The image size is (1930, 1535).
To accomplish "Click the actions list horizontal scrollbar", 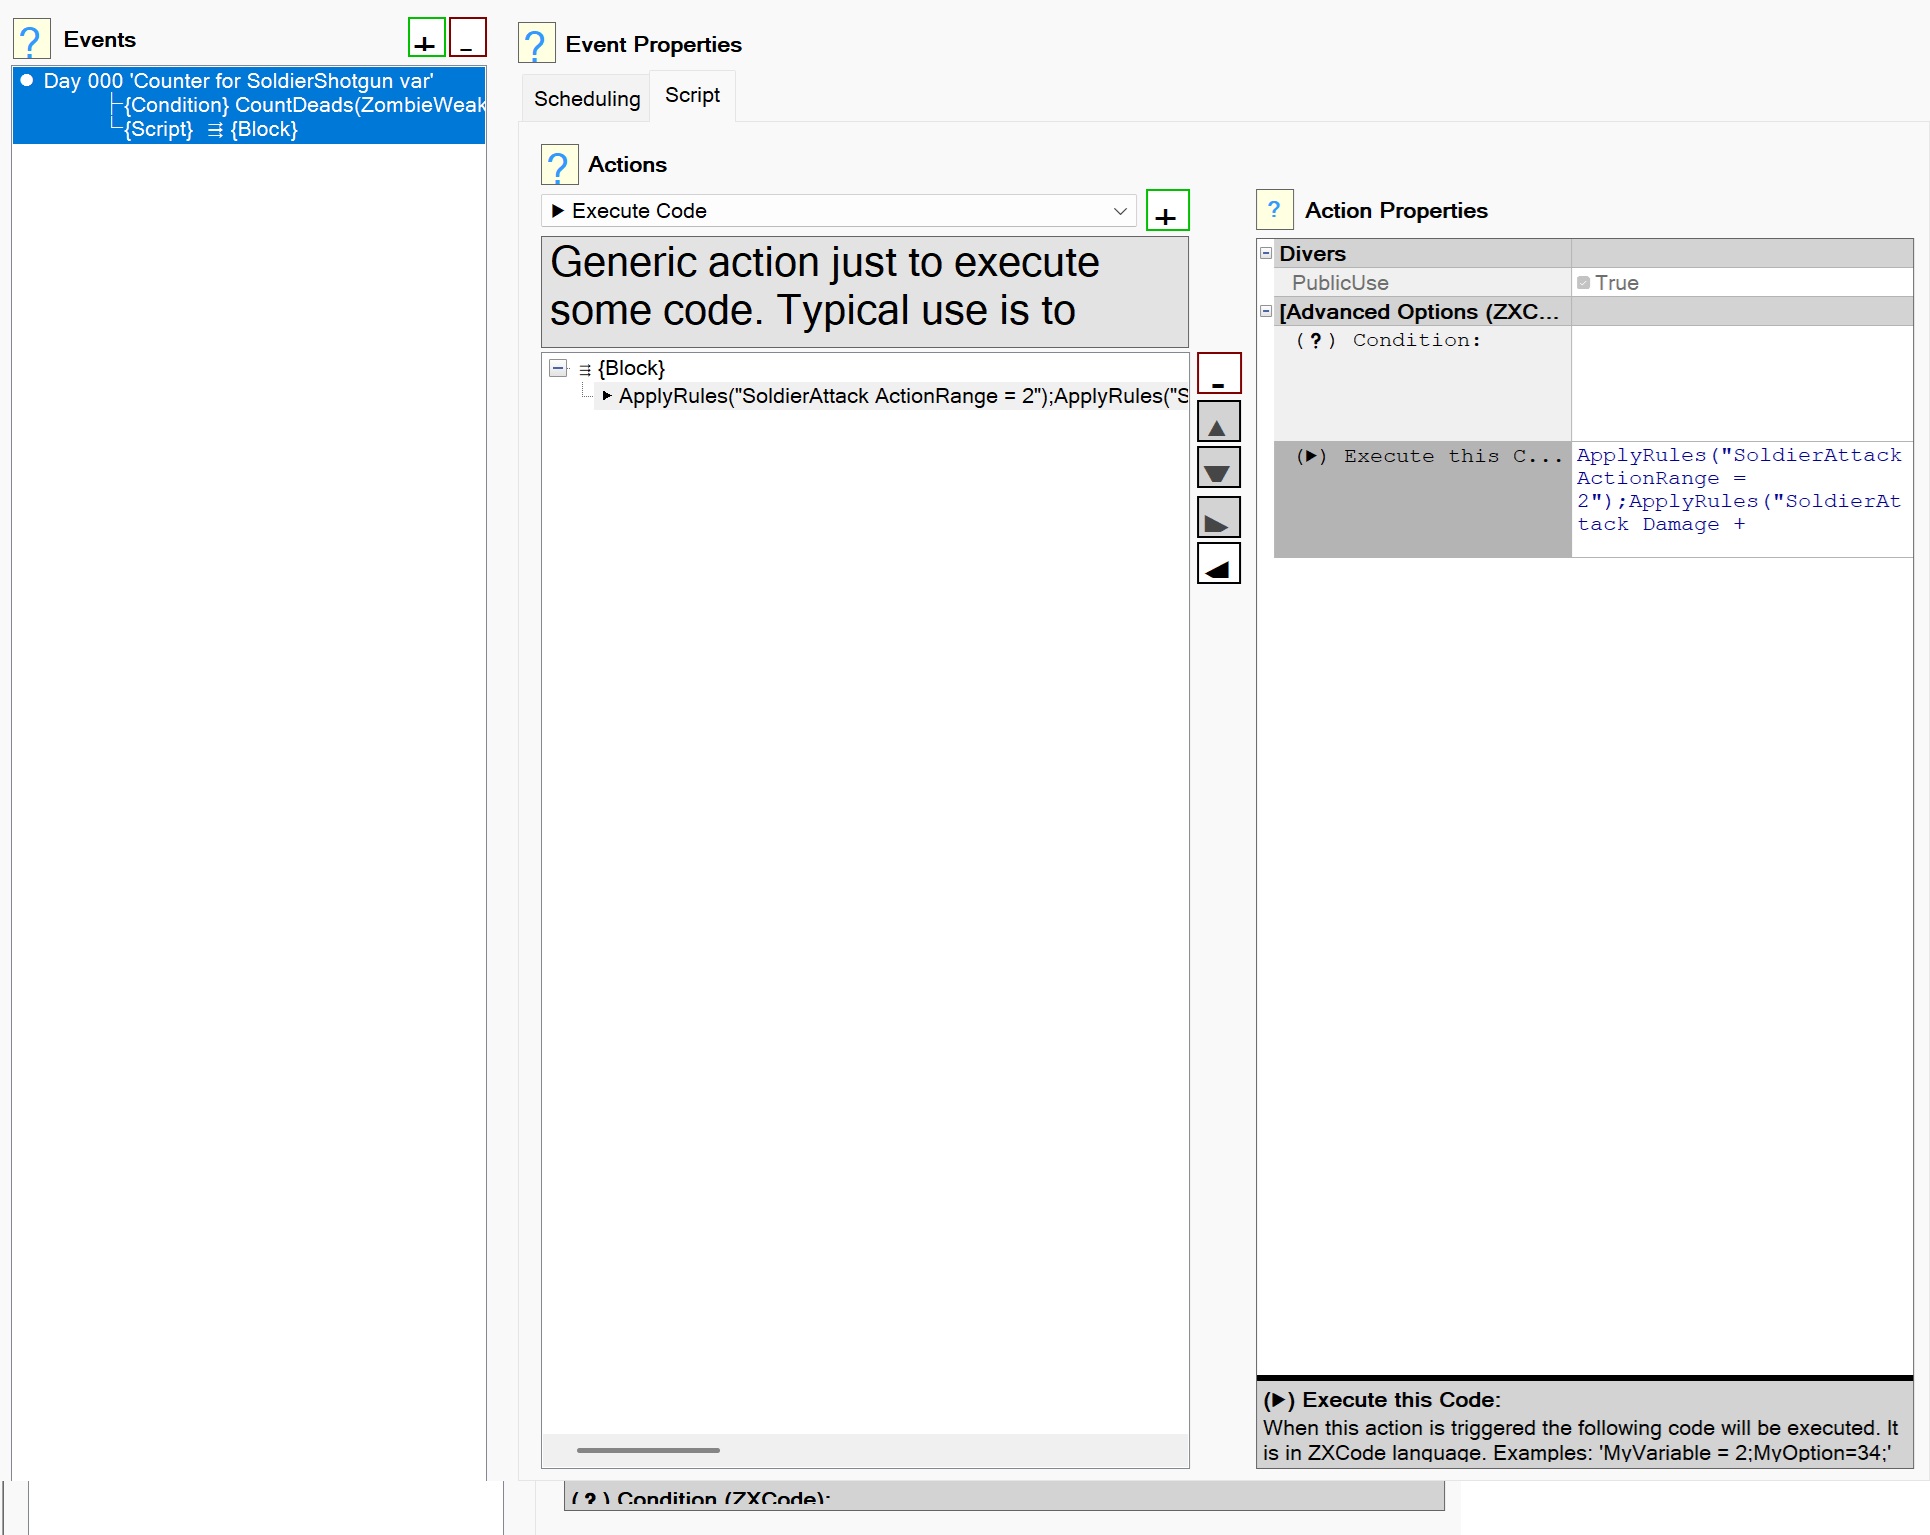I will click(x=648, y=1449).
